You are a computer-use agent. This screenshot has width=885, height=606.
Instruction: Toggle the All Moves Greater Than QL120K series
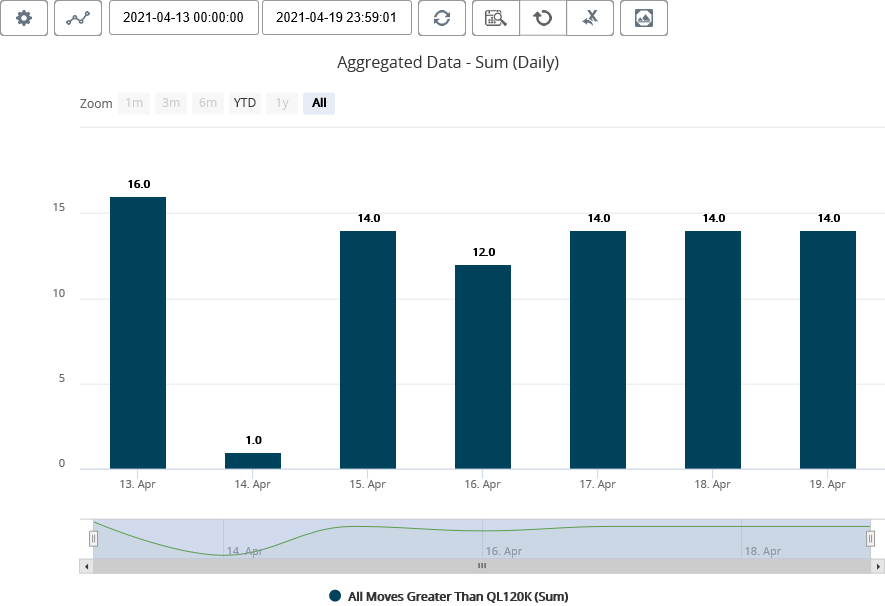coord(449,596)
